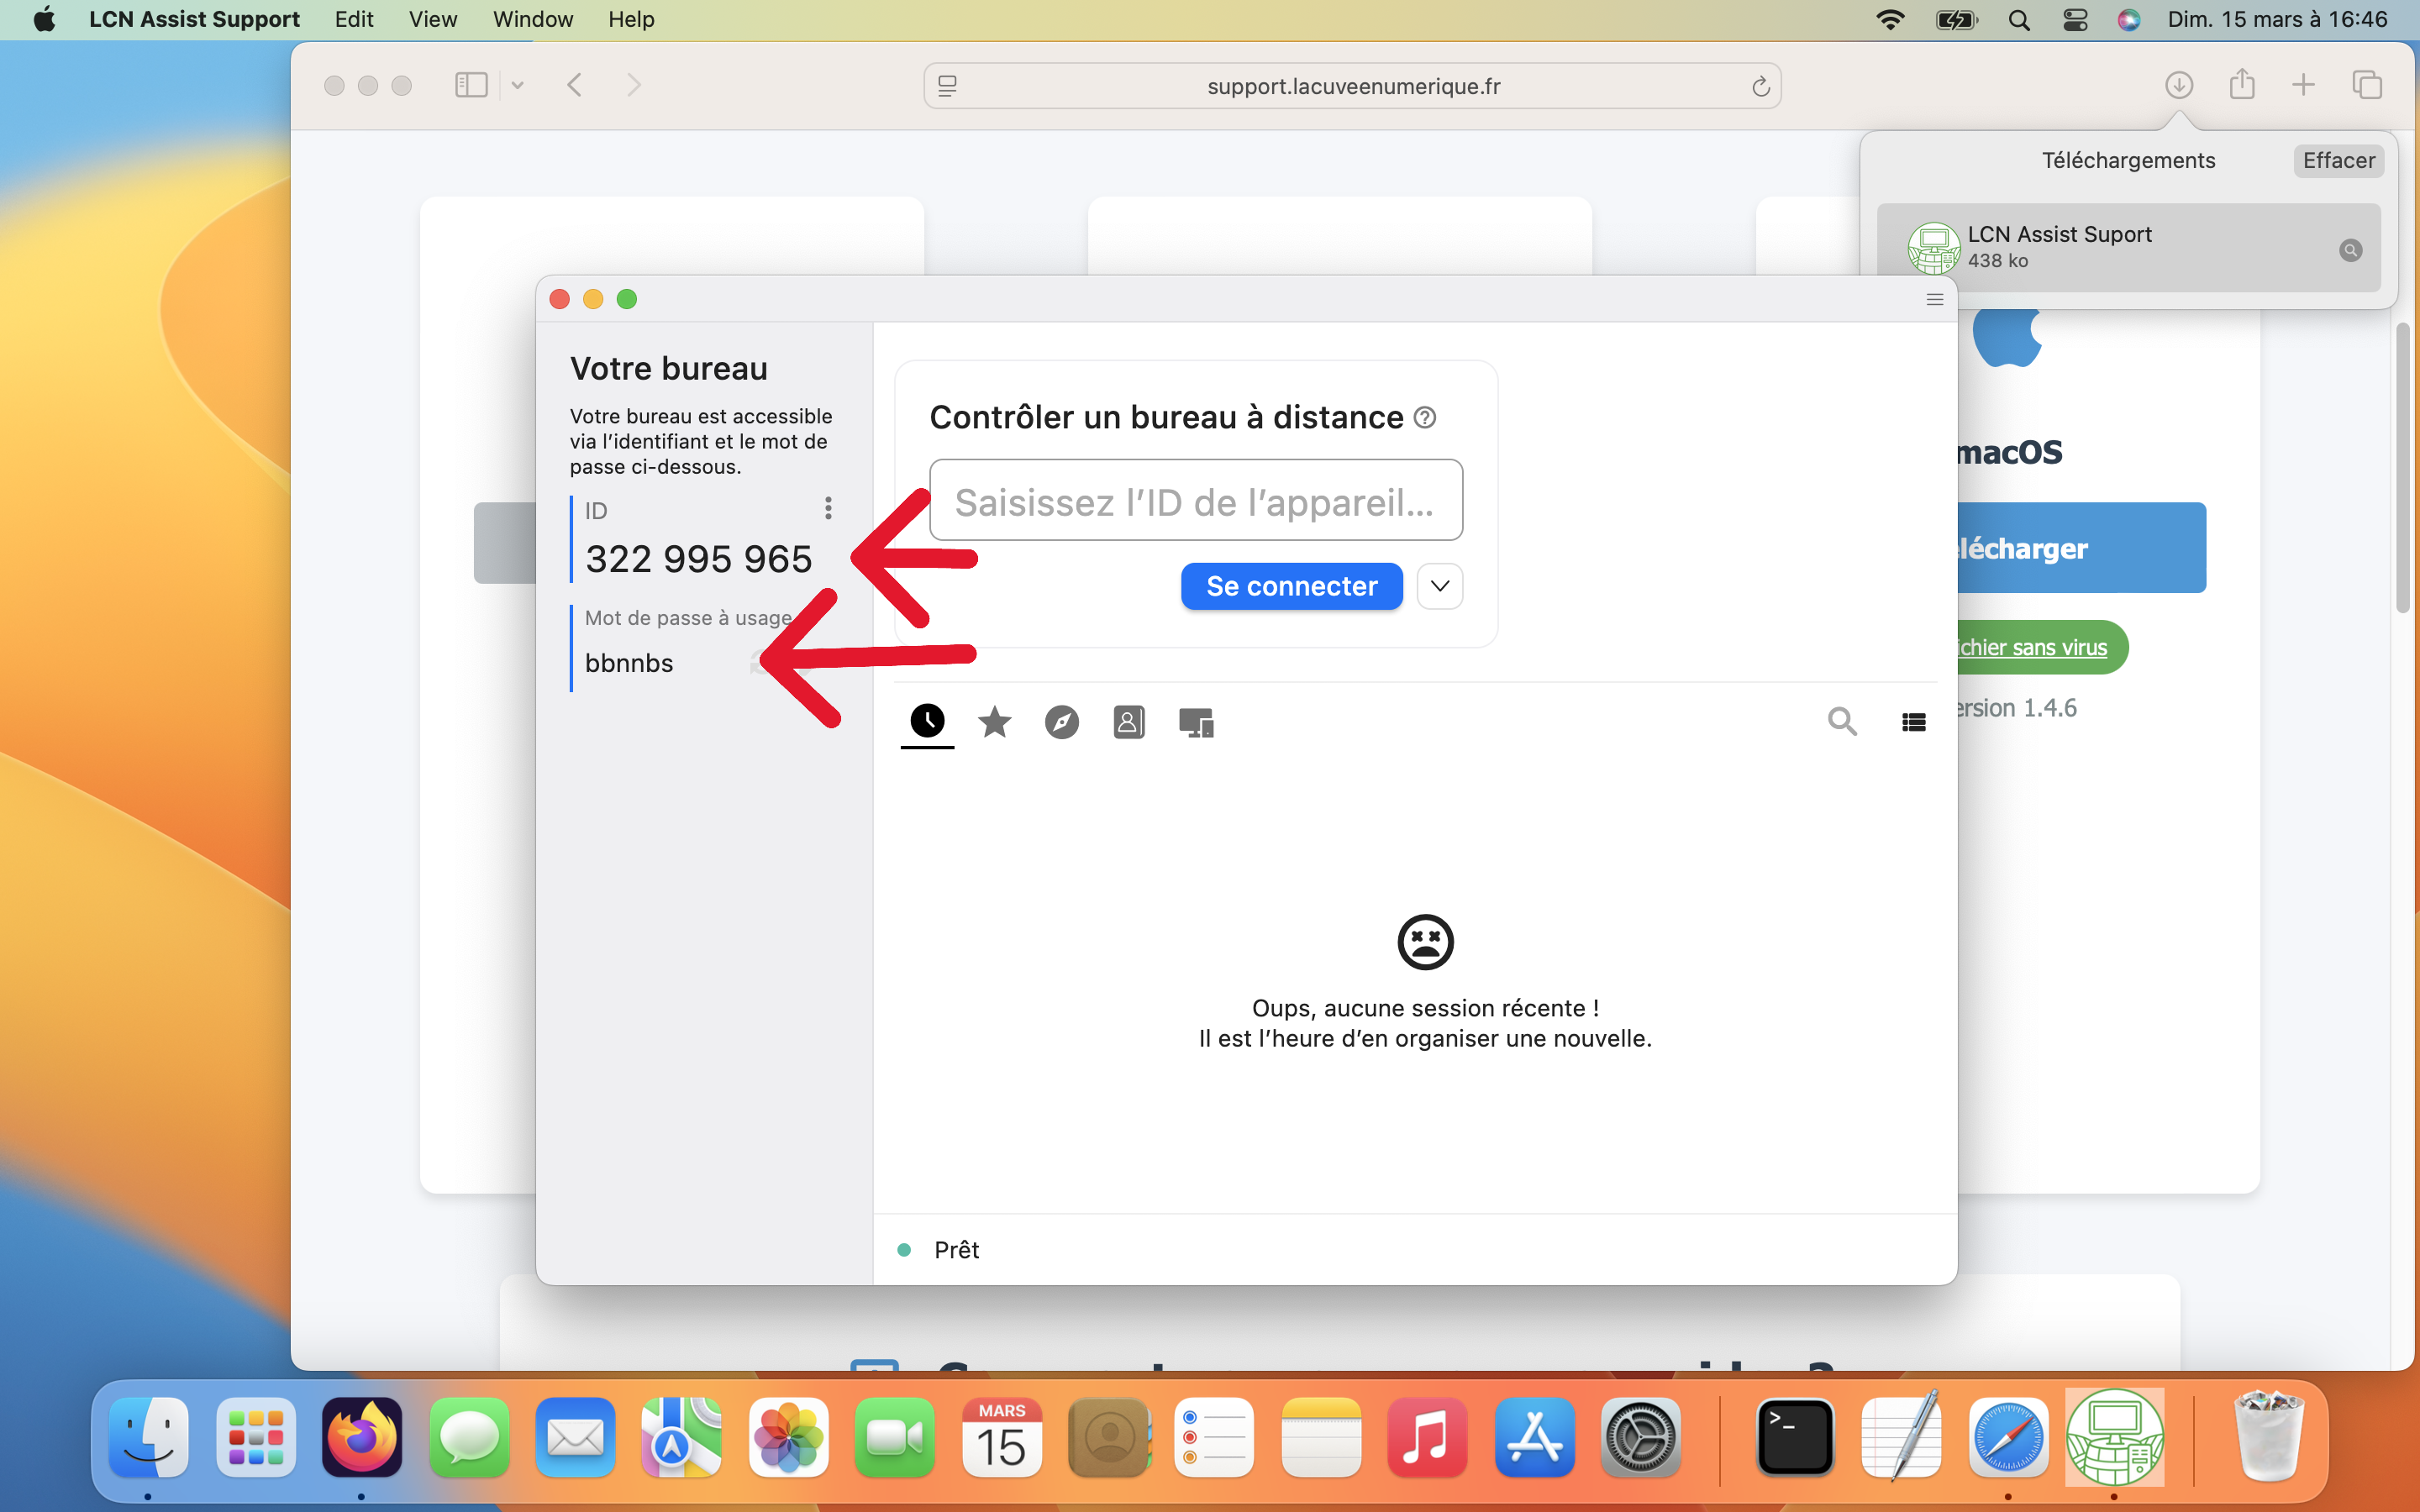The height and width of the screenshot is (1512, 2420).
Task: Open the favorites star tab
Action: point(994,721)
